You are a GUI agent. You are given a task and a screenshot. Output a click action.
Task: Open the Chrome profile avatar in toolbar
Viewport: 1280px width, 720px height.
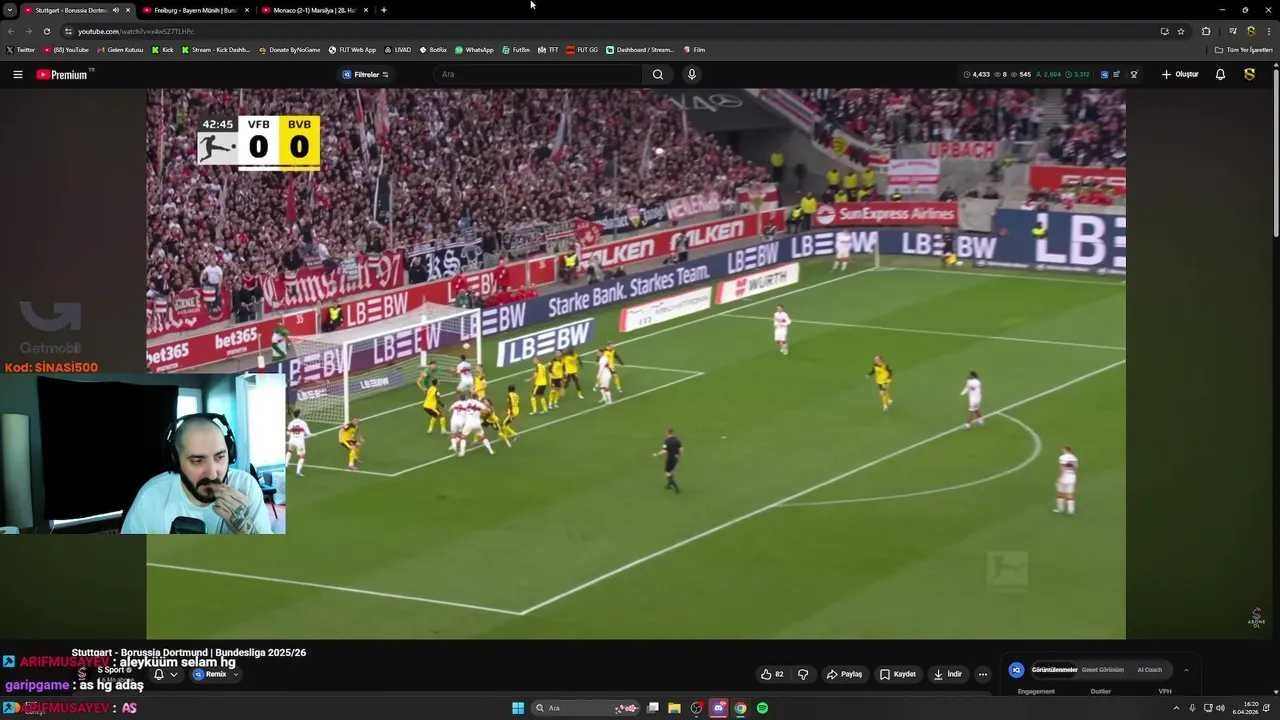pos(1250,31)
